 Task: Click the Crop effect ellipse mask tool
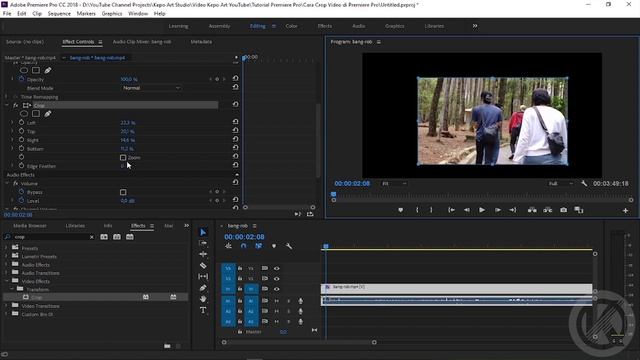24,114
